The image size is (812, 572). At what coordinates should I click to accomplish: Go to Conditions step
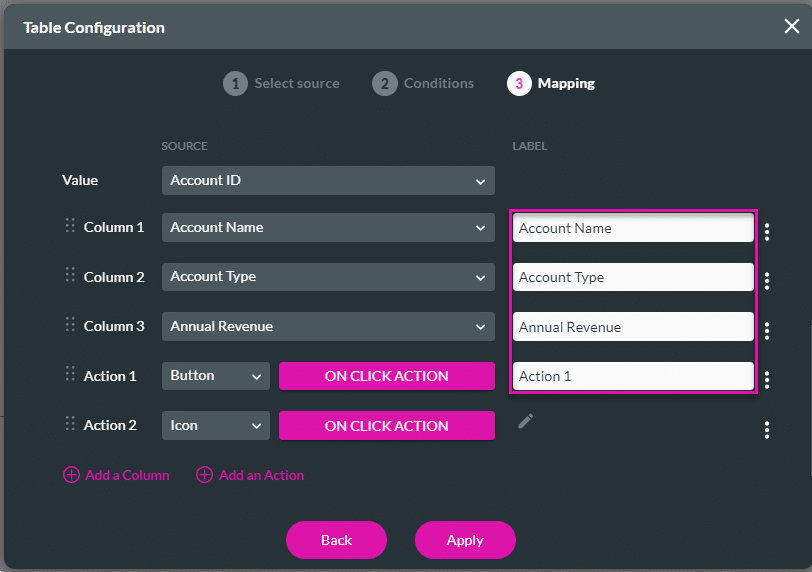point(423,83)
